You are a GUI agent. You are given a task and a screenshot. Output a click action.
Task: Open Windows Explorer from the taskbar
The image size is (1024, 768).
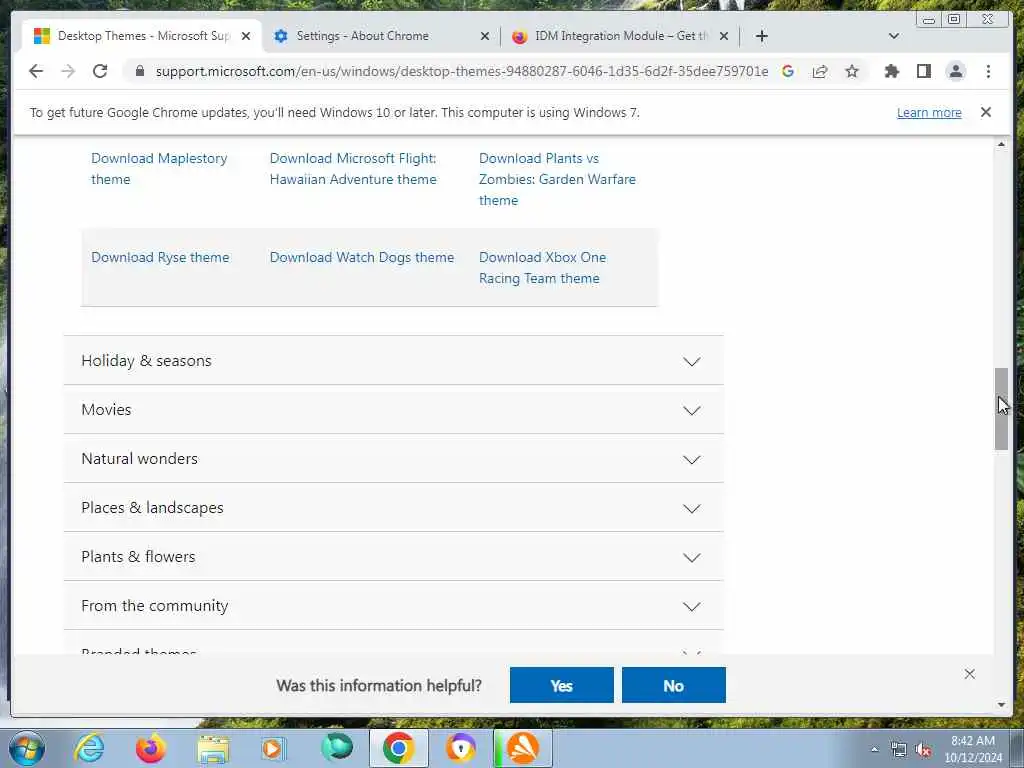(x=213, y=748)
